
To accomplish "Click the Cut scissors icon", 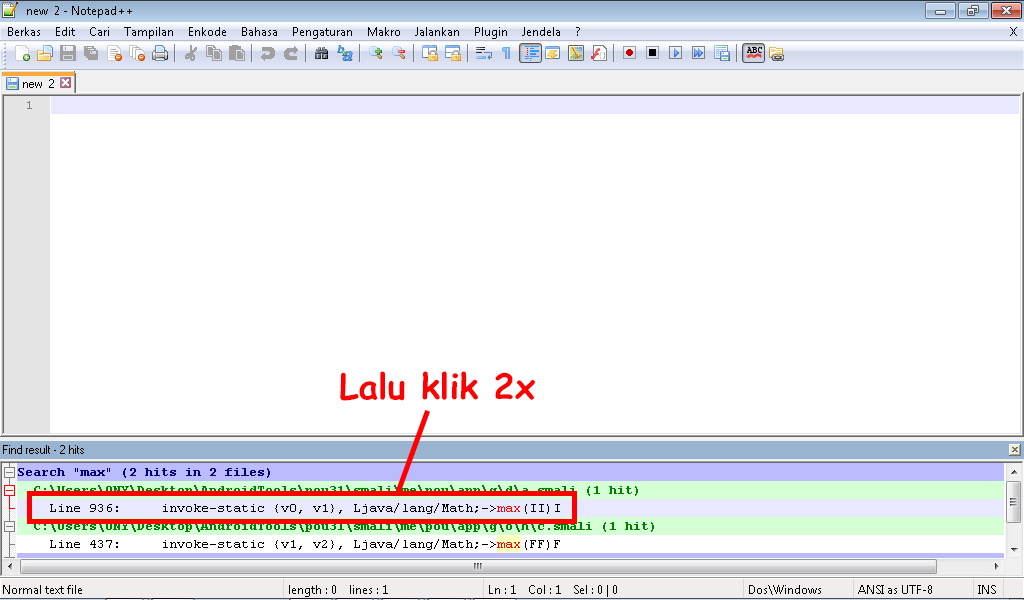I will [x=191, y=54].
